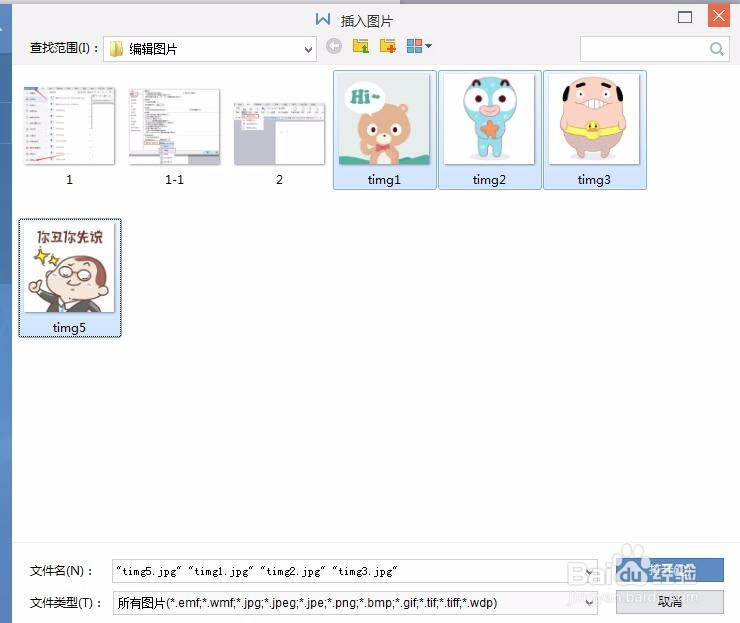This screenshot has width=740, height=623.
Task: Close the 插入图片 dialog
Action: coord(719,16)
